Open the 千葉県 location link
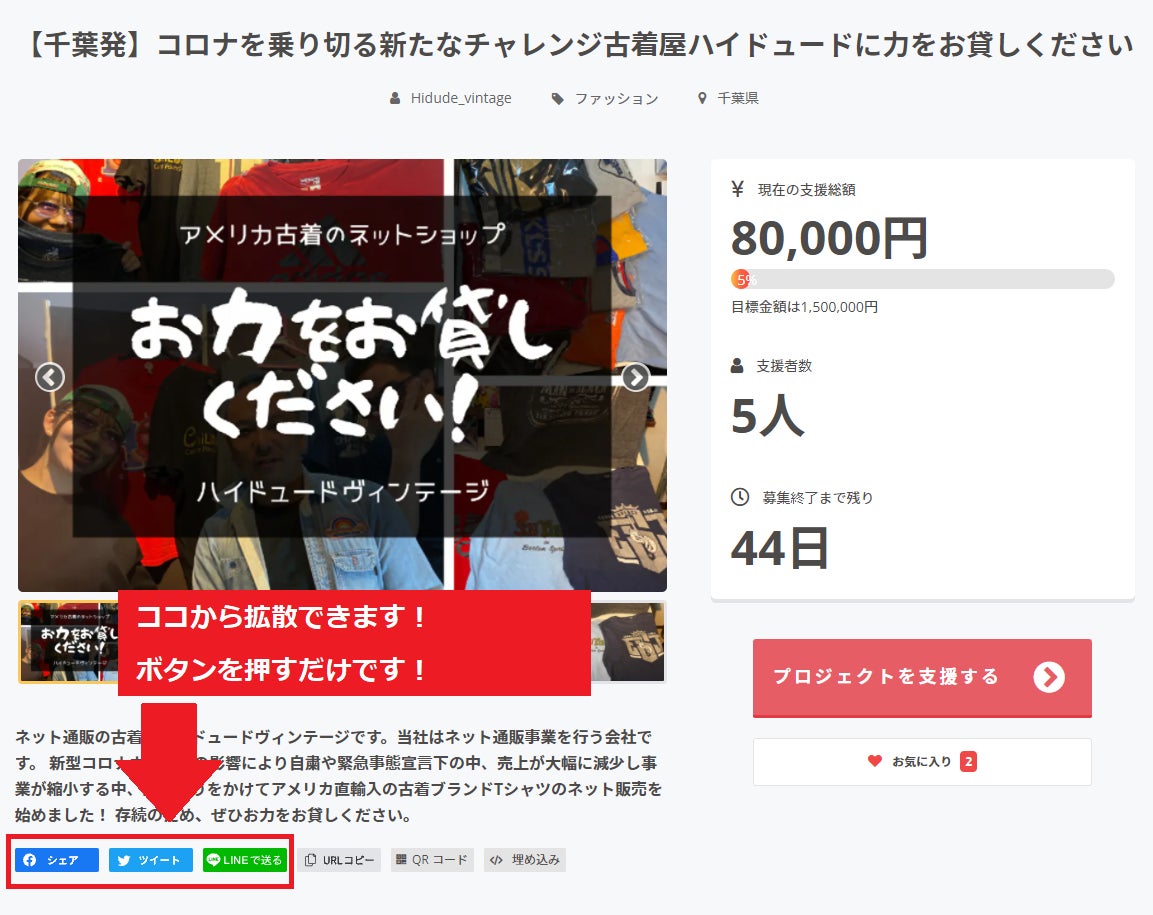 tap(728, 98)
